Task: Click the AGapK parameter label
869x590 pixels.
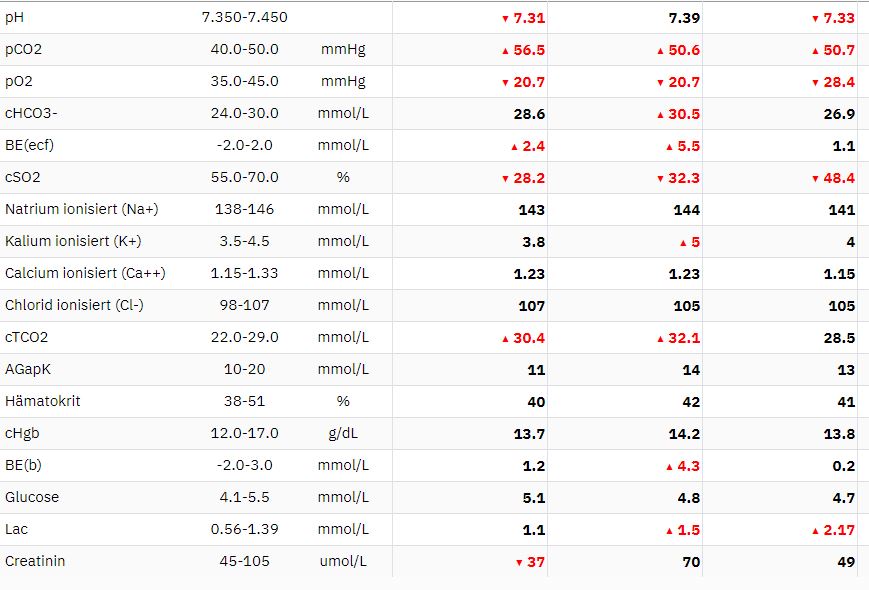Action: (x=28, y=369)
